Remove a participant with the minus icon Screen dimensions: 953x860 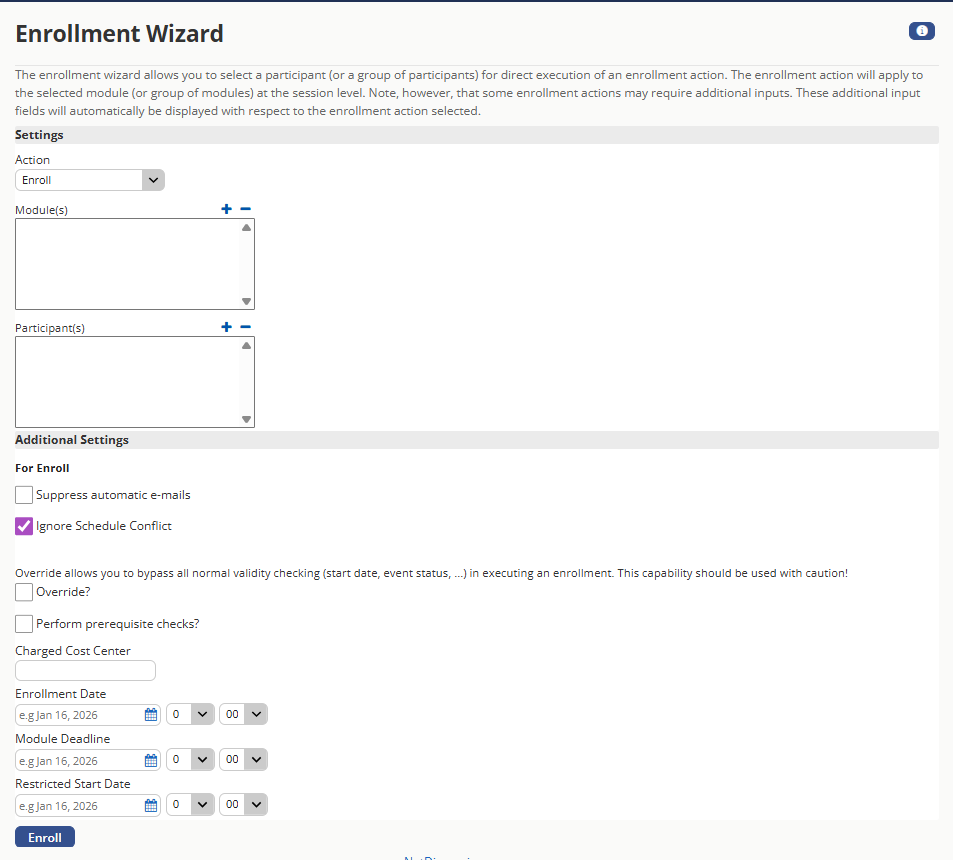245,327
